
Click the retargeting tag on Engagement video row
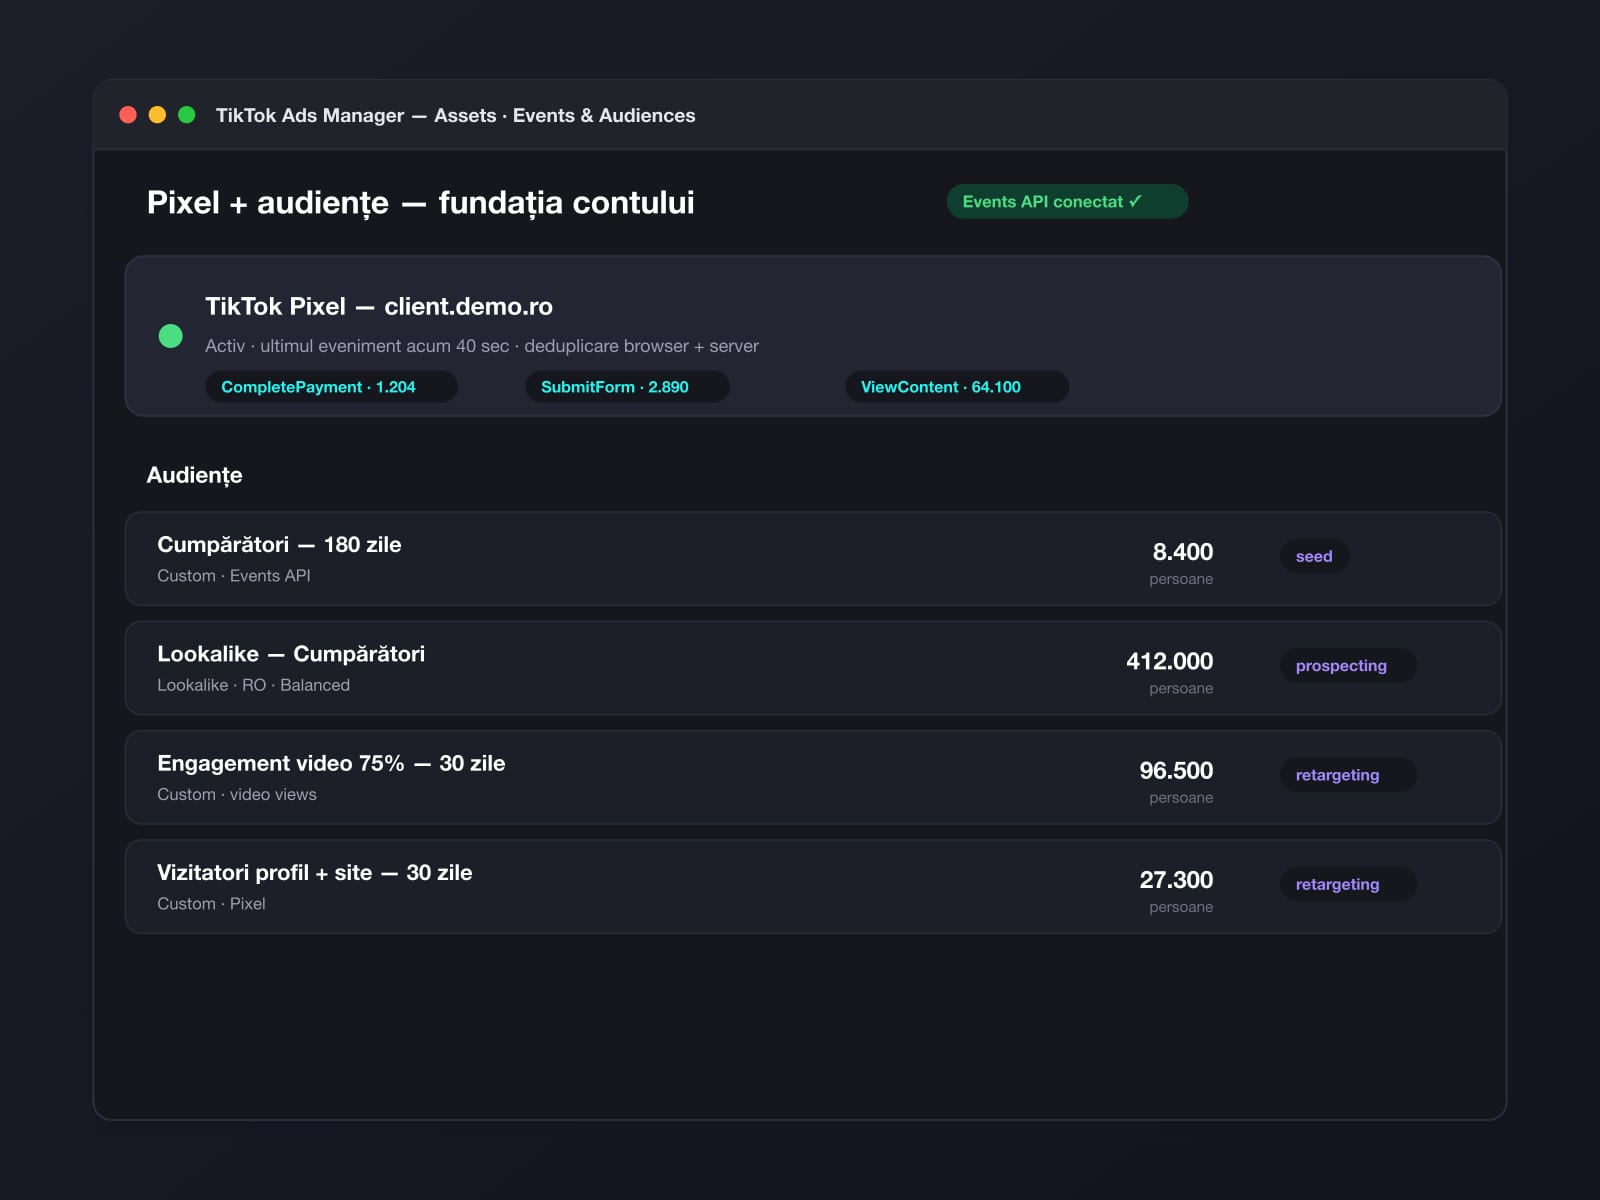[1348, 775]
